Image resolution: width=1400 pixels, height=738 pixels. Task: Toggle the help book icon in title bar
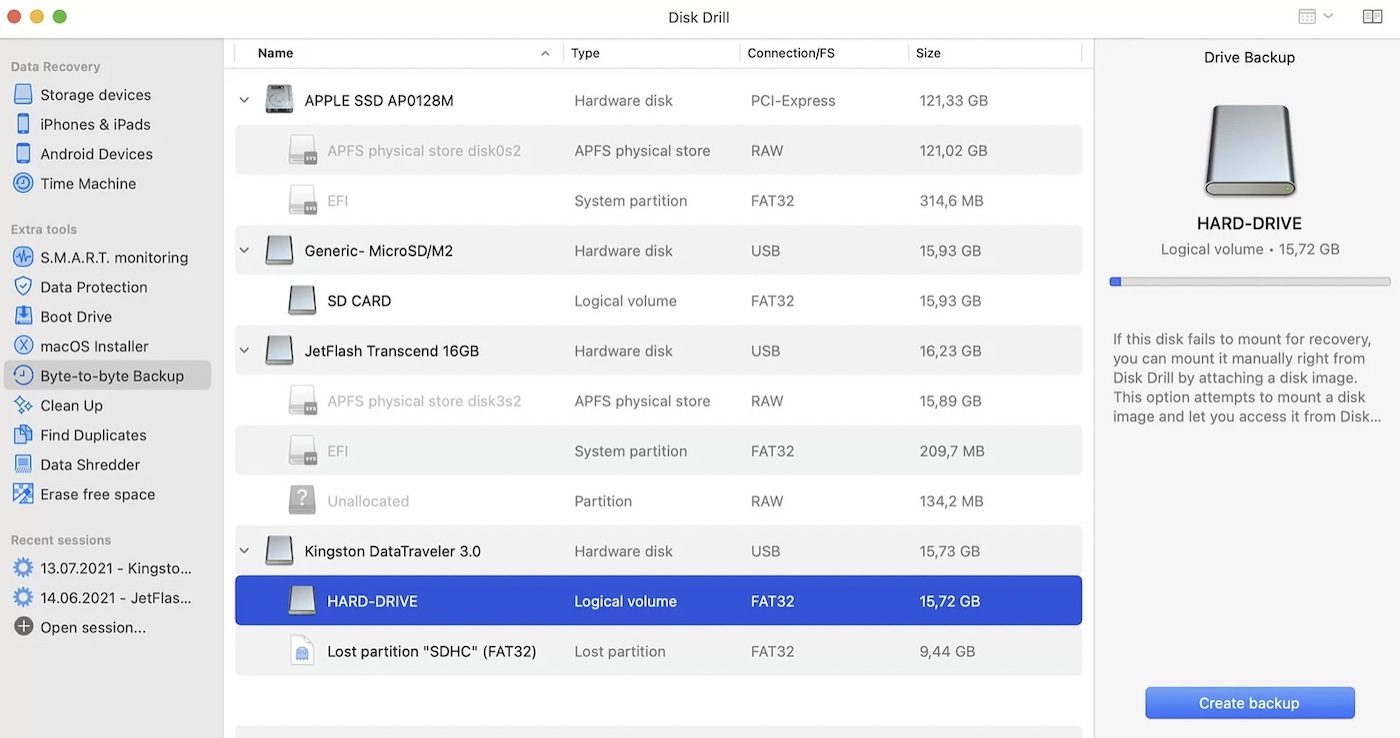coord(1372,16)
